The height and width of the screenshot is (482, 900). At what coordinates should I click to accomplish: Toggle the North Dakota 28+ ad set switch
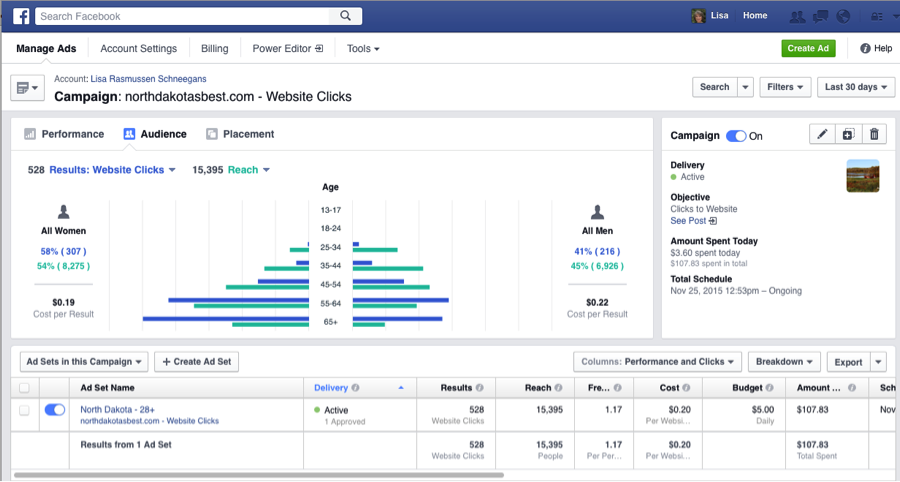pyautogui.click(x=55, y=410)
